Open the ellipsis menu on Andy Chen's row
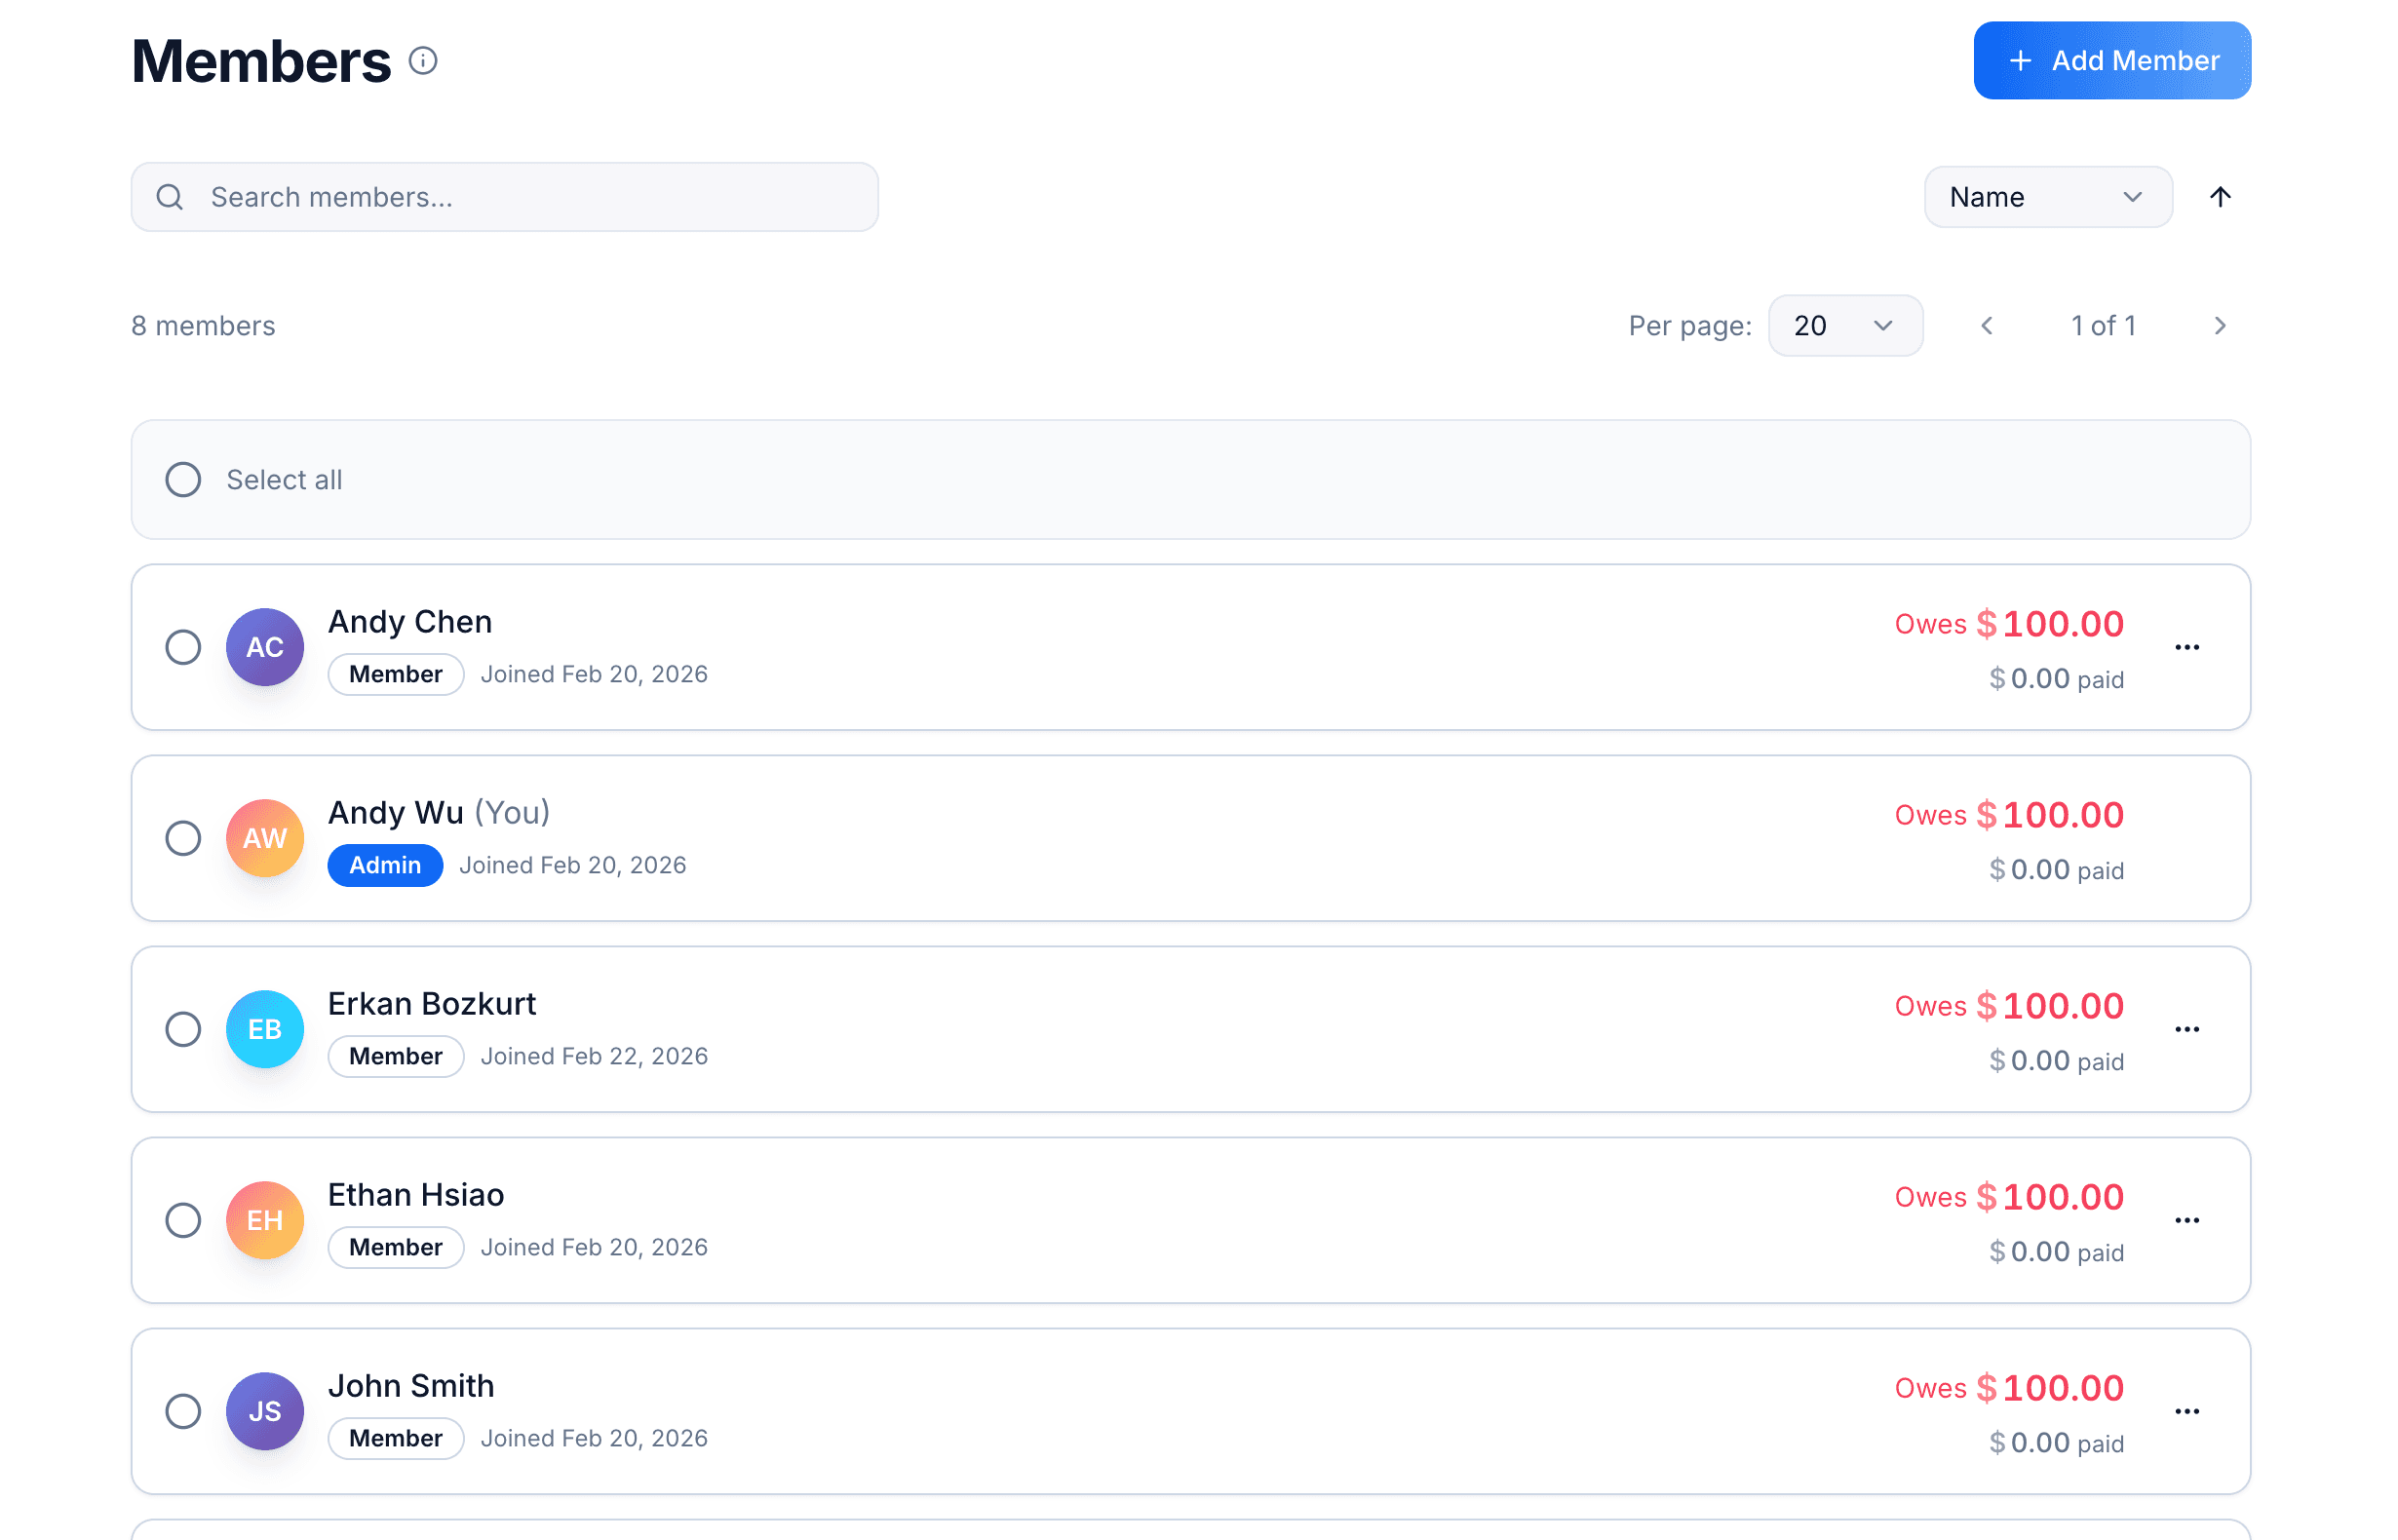The width and height of the screenshot is (2398, 1540). (x=2188, y=647)
